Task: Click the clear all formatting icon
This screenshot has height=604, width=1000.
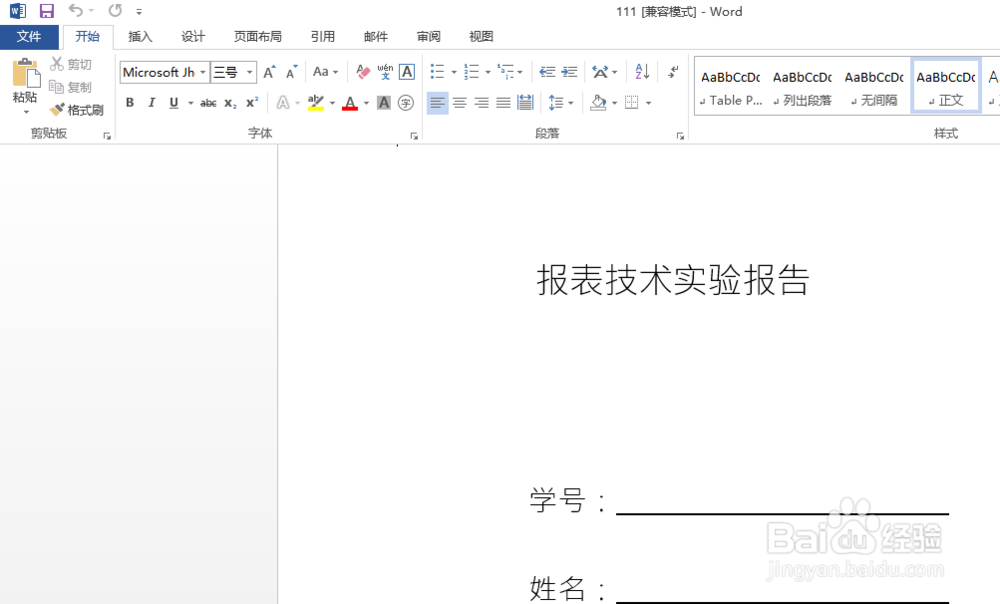Action: tap(361, 71)
